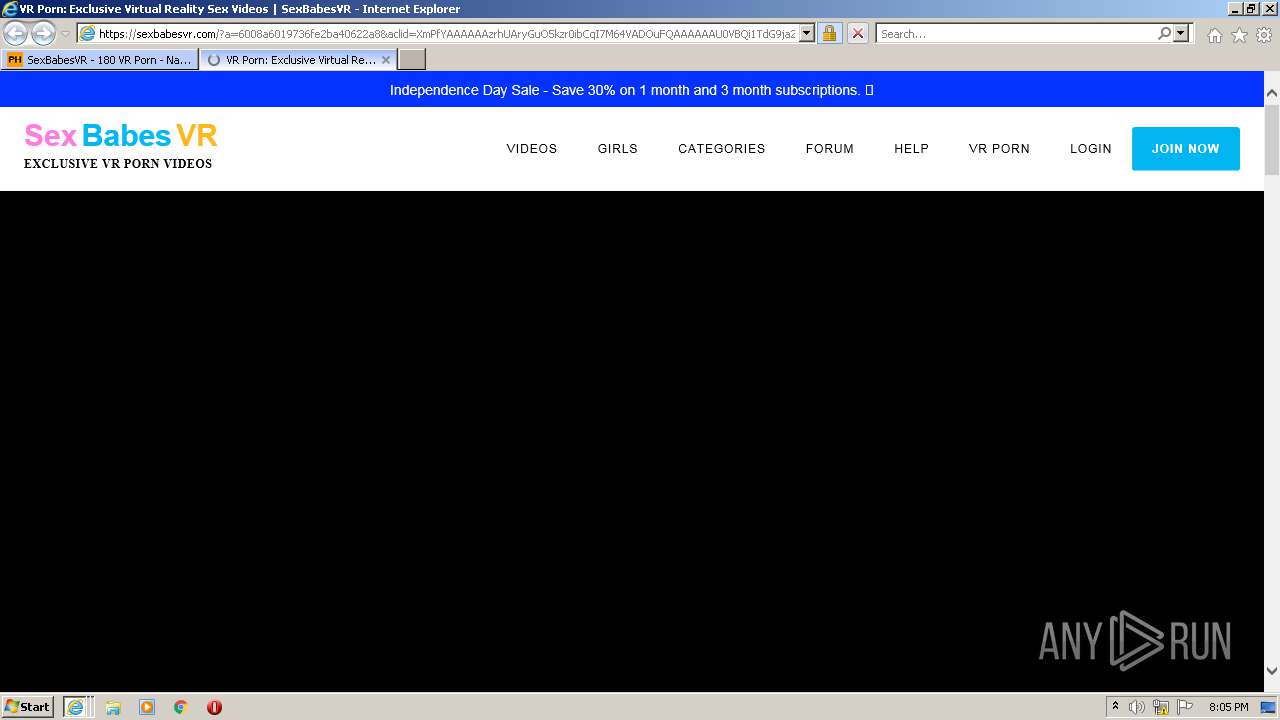Screen dimensions: 1280x720
Task: Open the media player taskbar icon
Action: coord(147,707)
